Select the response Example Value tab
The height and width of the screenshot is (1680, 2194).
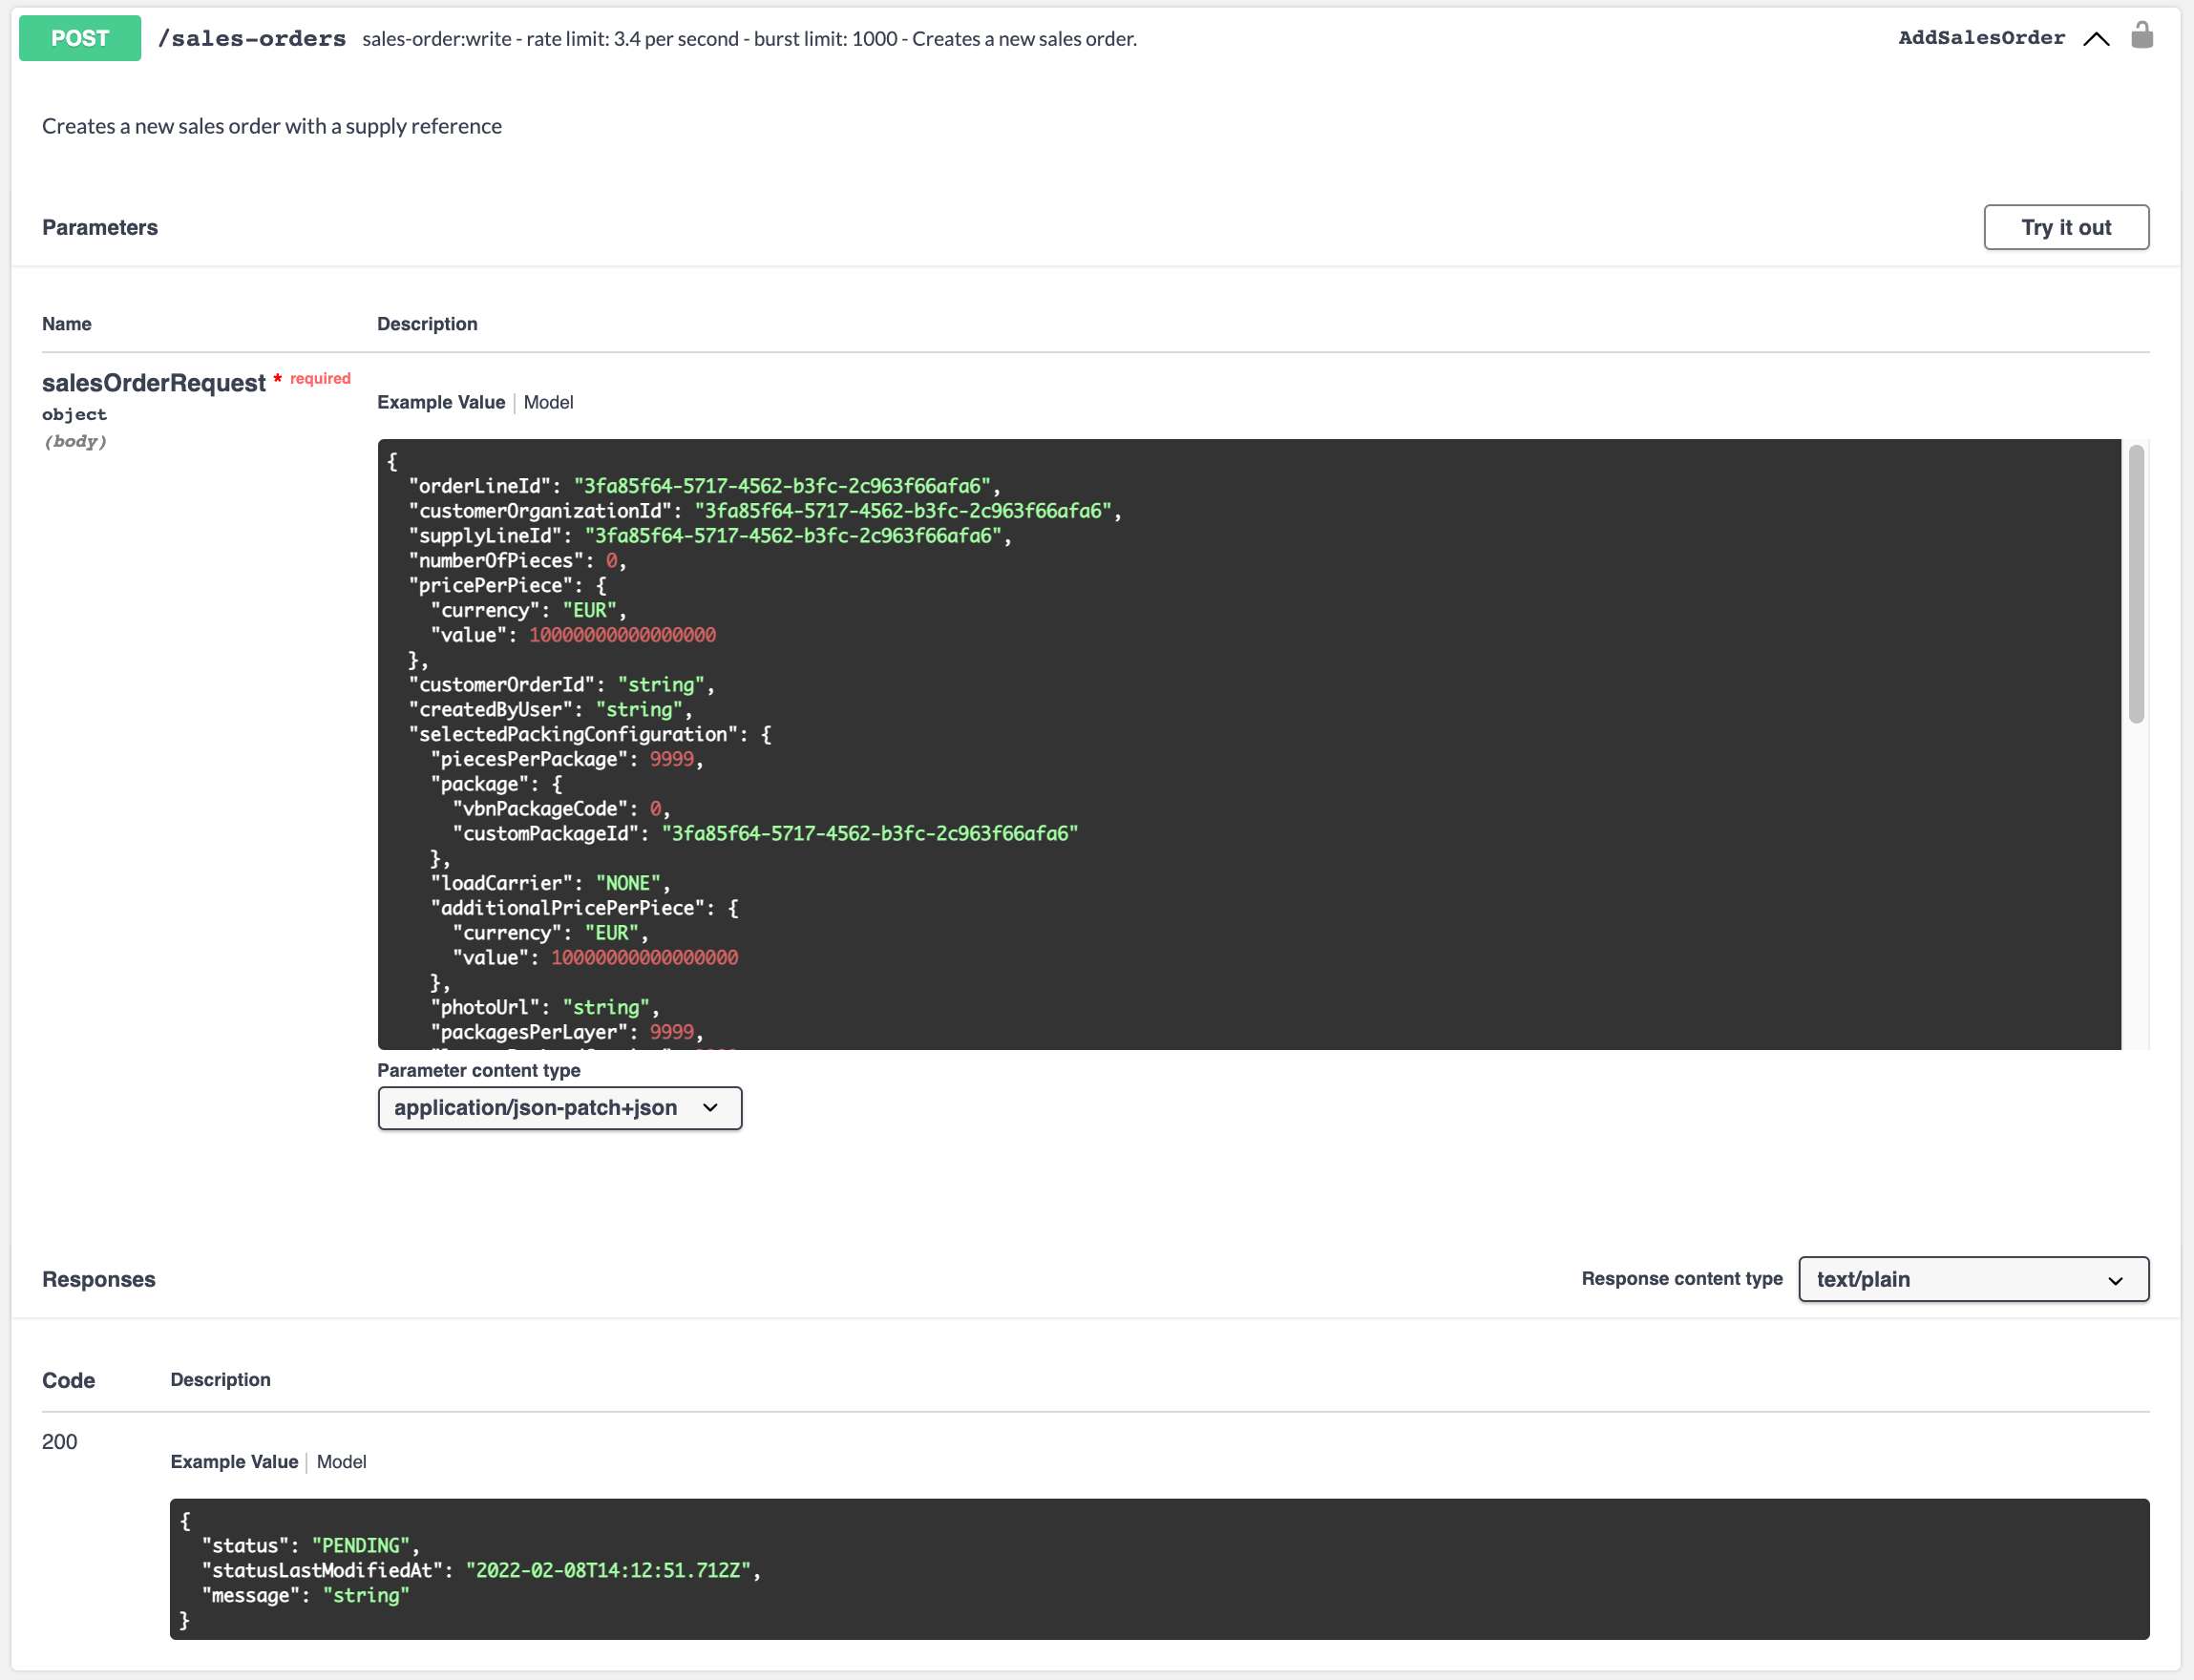coord(234,1461)
